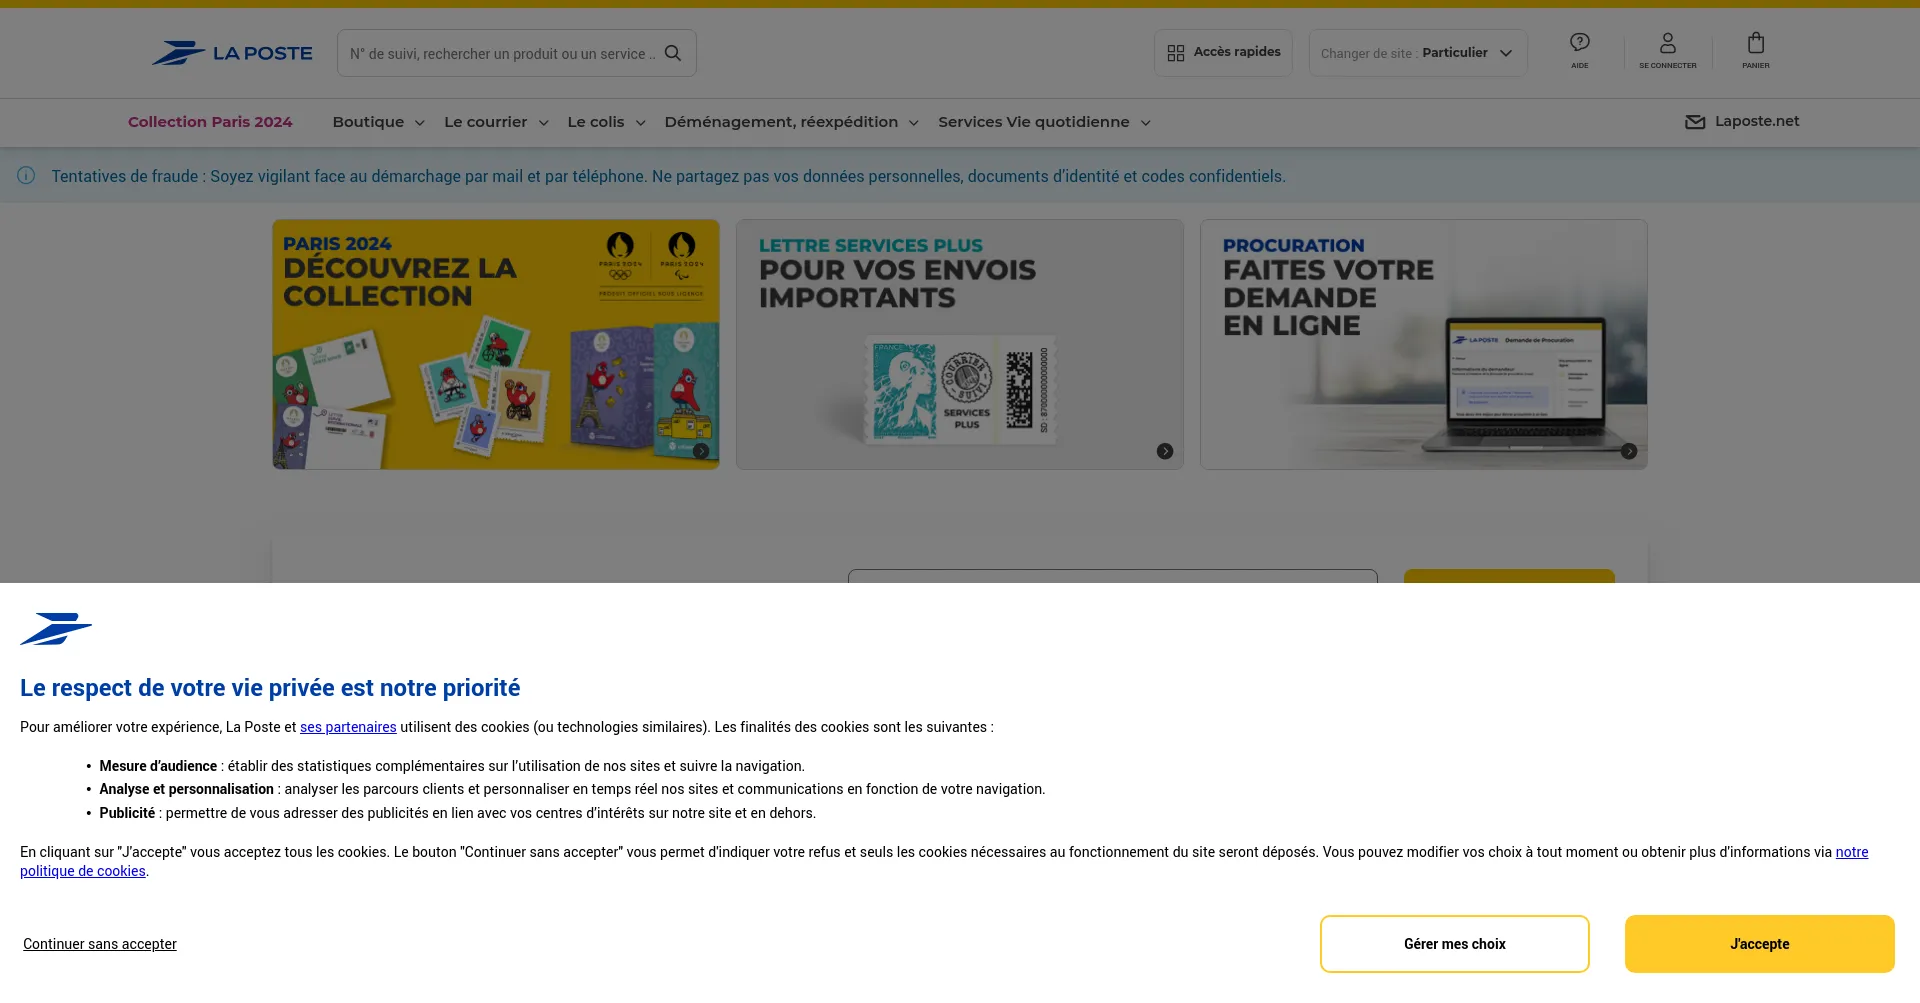1920x1003 pixels.
Task: Click arrow icon on Paris 2024 card
Action: coord(701,451)
